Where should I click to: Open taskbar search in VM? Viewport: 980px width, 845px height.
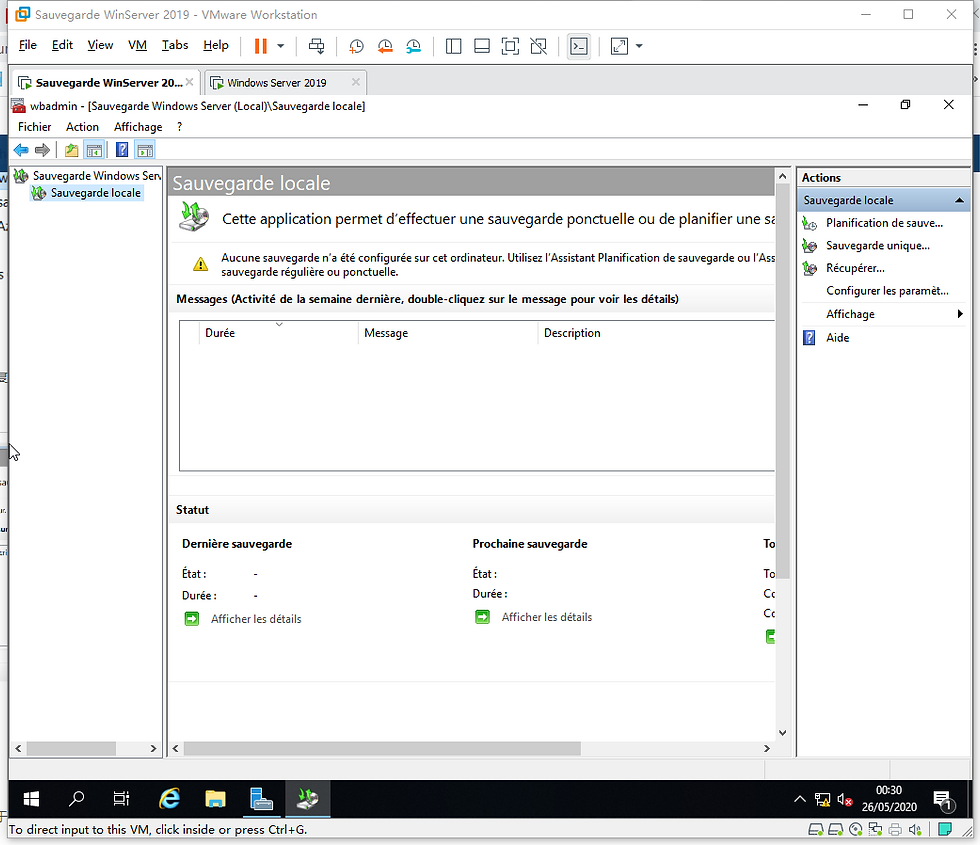76,799
